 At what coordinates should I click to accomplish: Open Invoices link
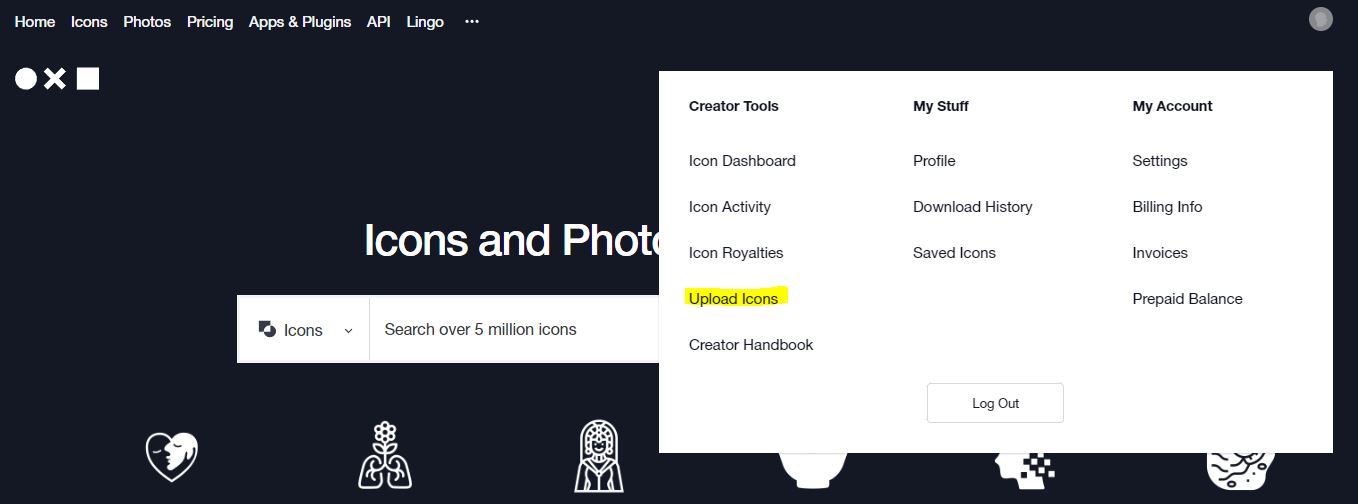tap(1160, 253)
